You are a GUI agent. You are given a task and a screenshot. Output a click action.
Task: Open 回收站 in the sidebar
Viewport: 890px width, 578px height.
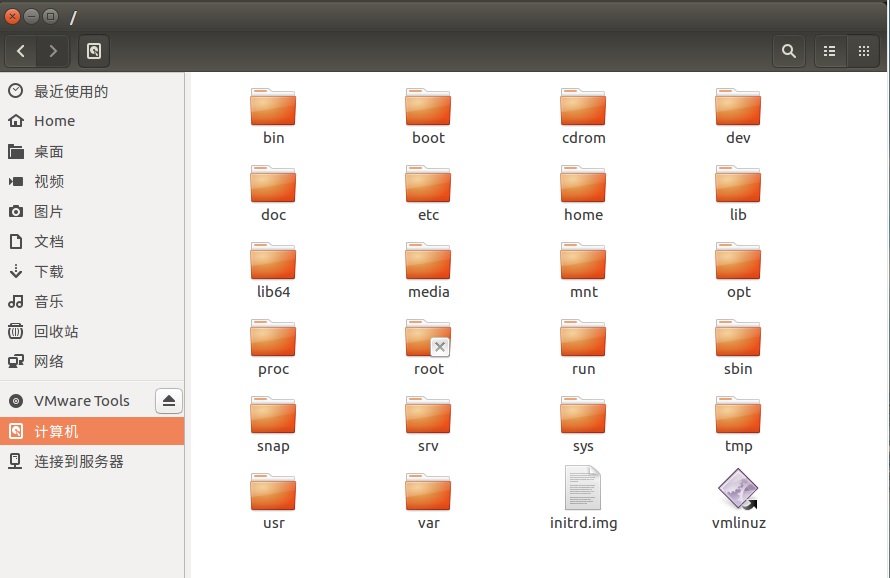(92, 332)
